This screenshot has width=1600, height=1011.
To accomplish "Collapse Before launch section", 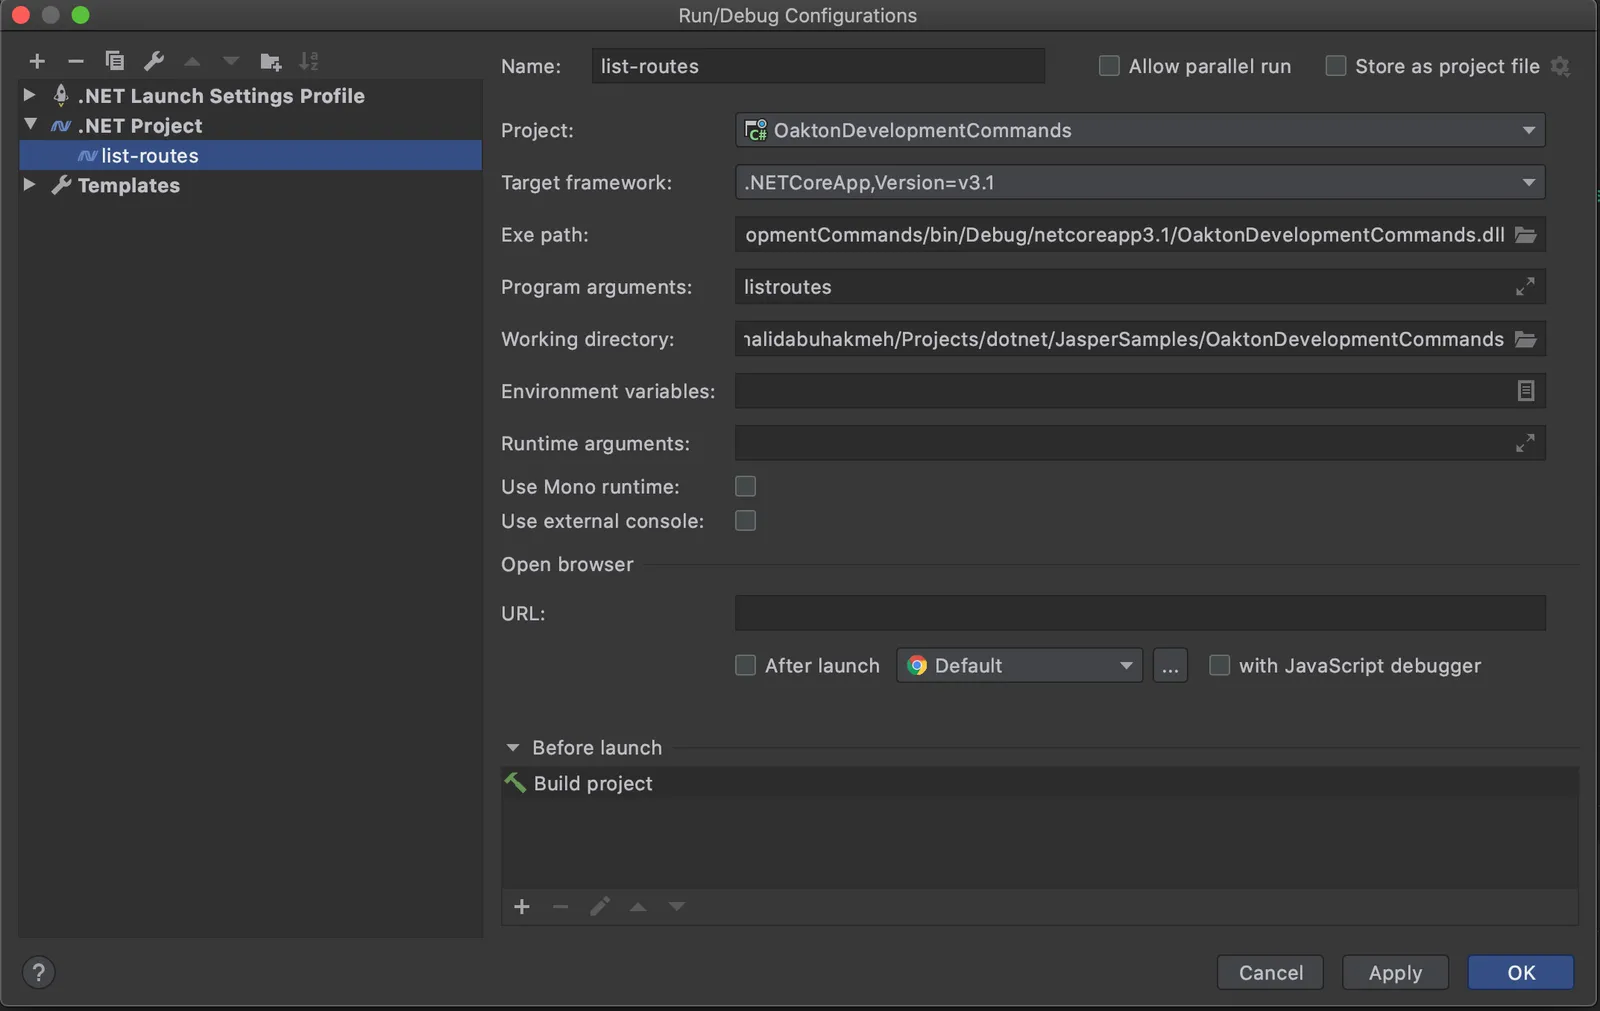I will (x=513, y=748).
